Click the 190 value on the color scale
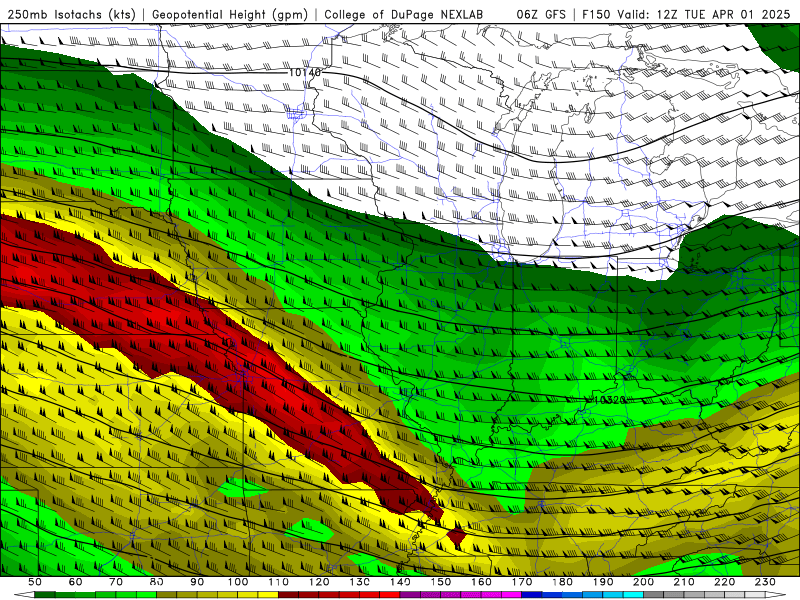The width and height of the screenshot is (800, 600). coord(603,582)
